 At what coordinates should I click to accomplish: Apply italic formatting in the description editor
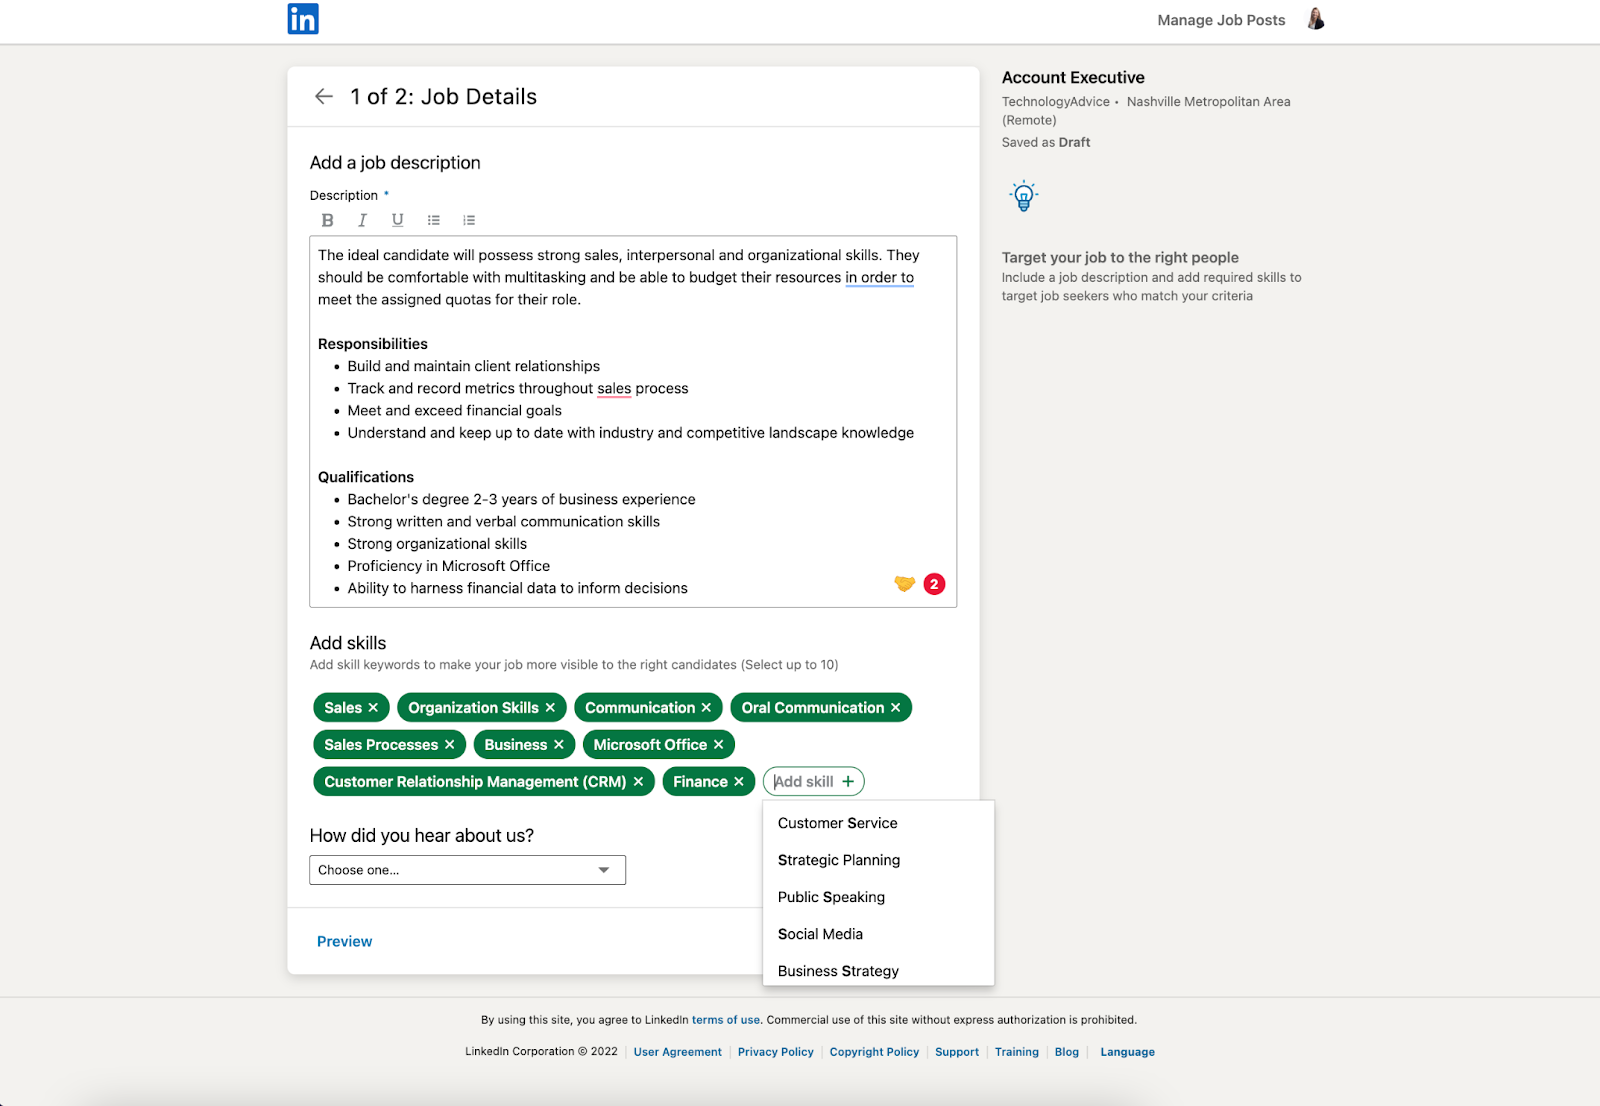click(362, 220)
